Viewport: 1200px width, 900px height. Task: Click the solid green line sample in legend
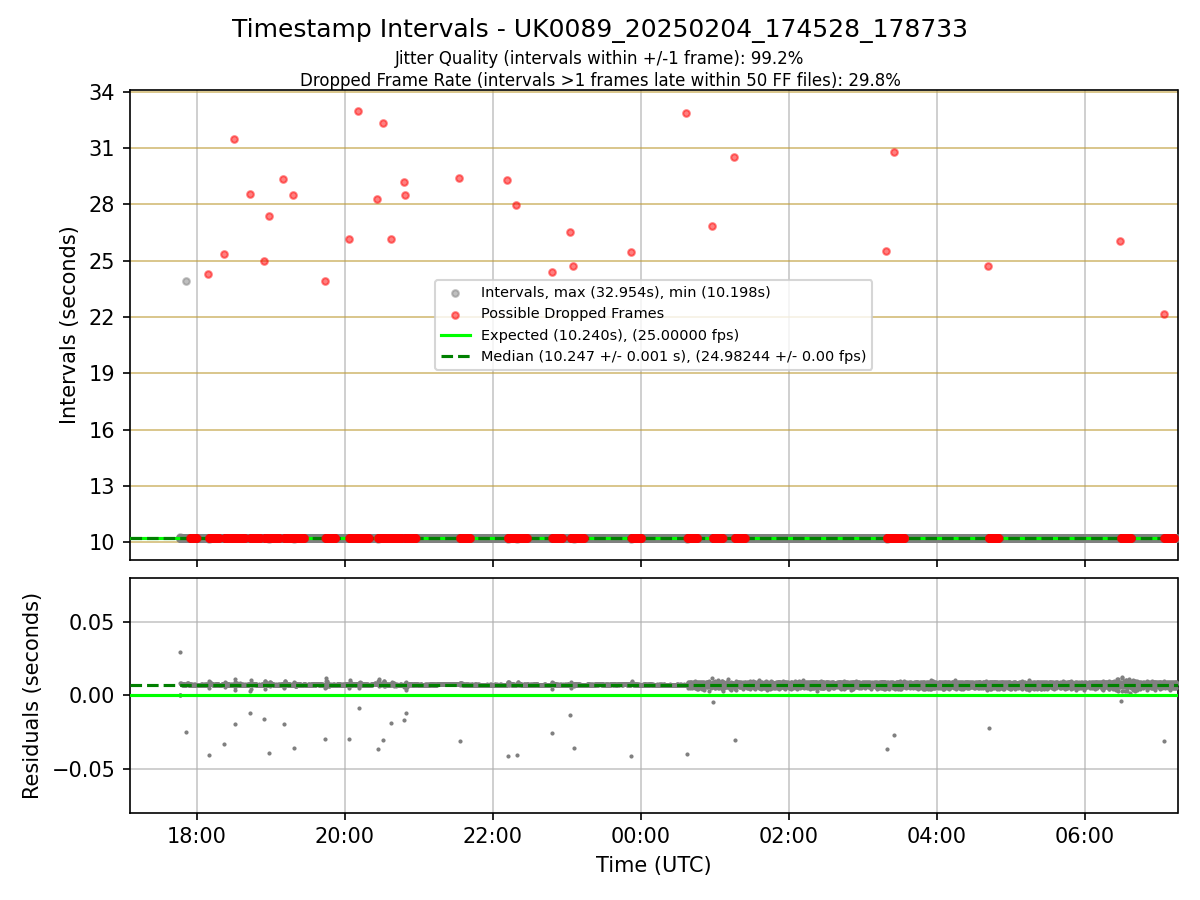(x=455, y=335)
